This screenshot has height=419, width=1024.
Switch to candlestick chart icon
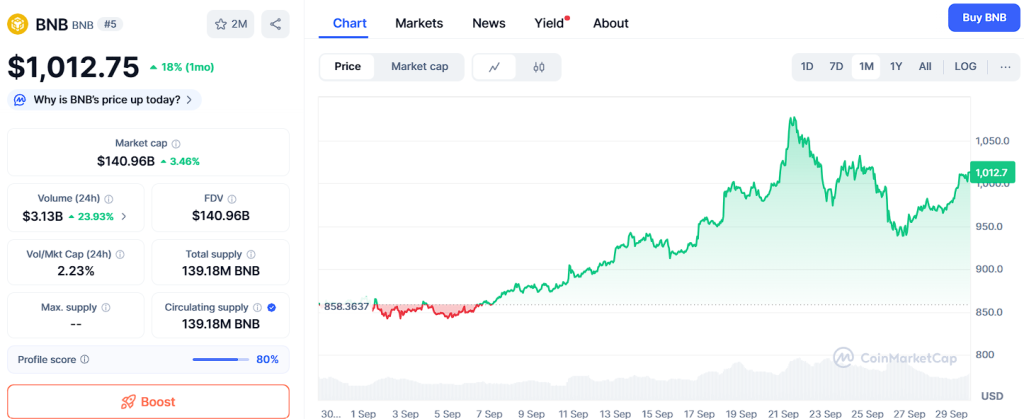click(539, 67)
